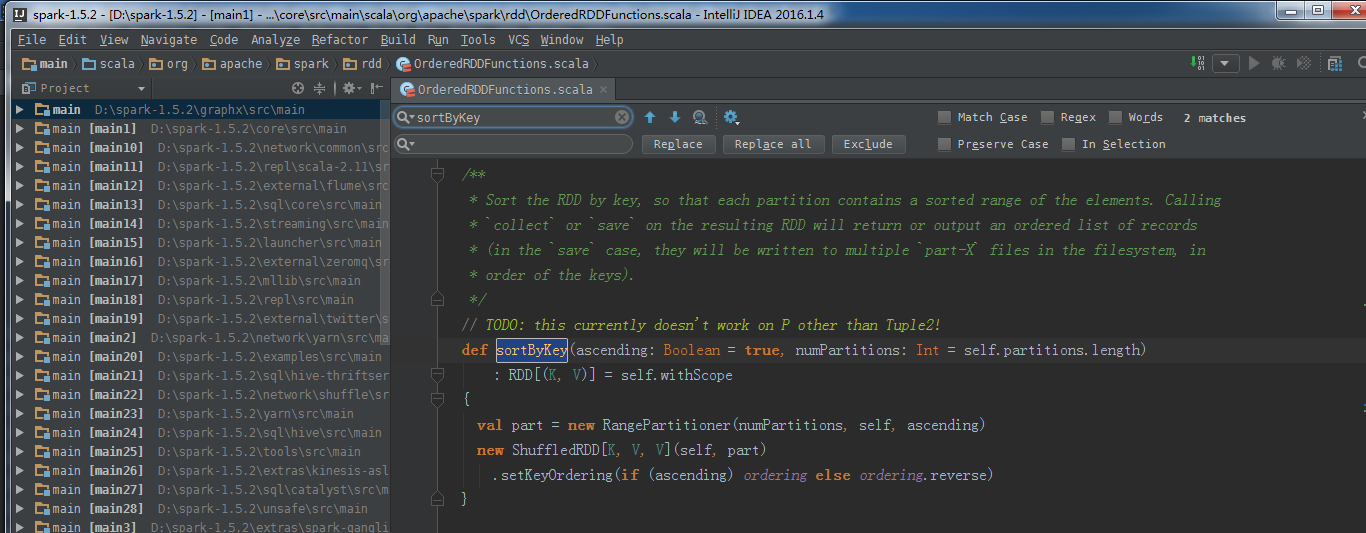Screen dimensions: 1366x533
Task: Expand the main graphx module node
Action: pyautogui.click(x=21, y=110)
